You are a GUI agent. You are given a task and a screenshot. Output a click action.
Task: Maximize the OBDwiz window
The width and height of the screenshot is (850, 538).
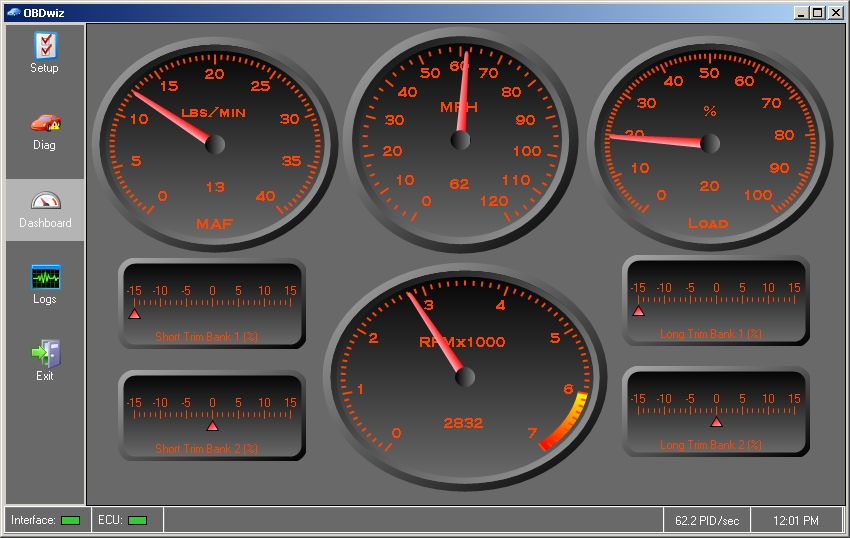click(818, 12)
